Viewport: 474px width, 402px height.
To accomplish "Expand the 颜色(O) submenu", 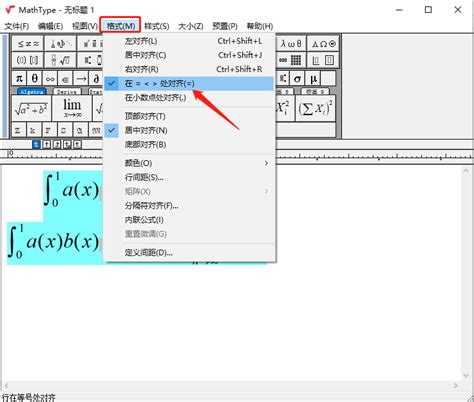I will point(189,163).
